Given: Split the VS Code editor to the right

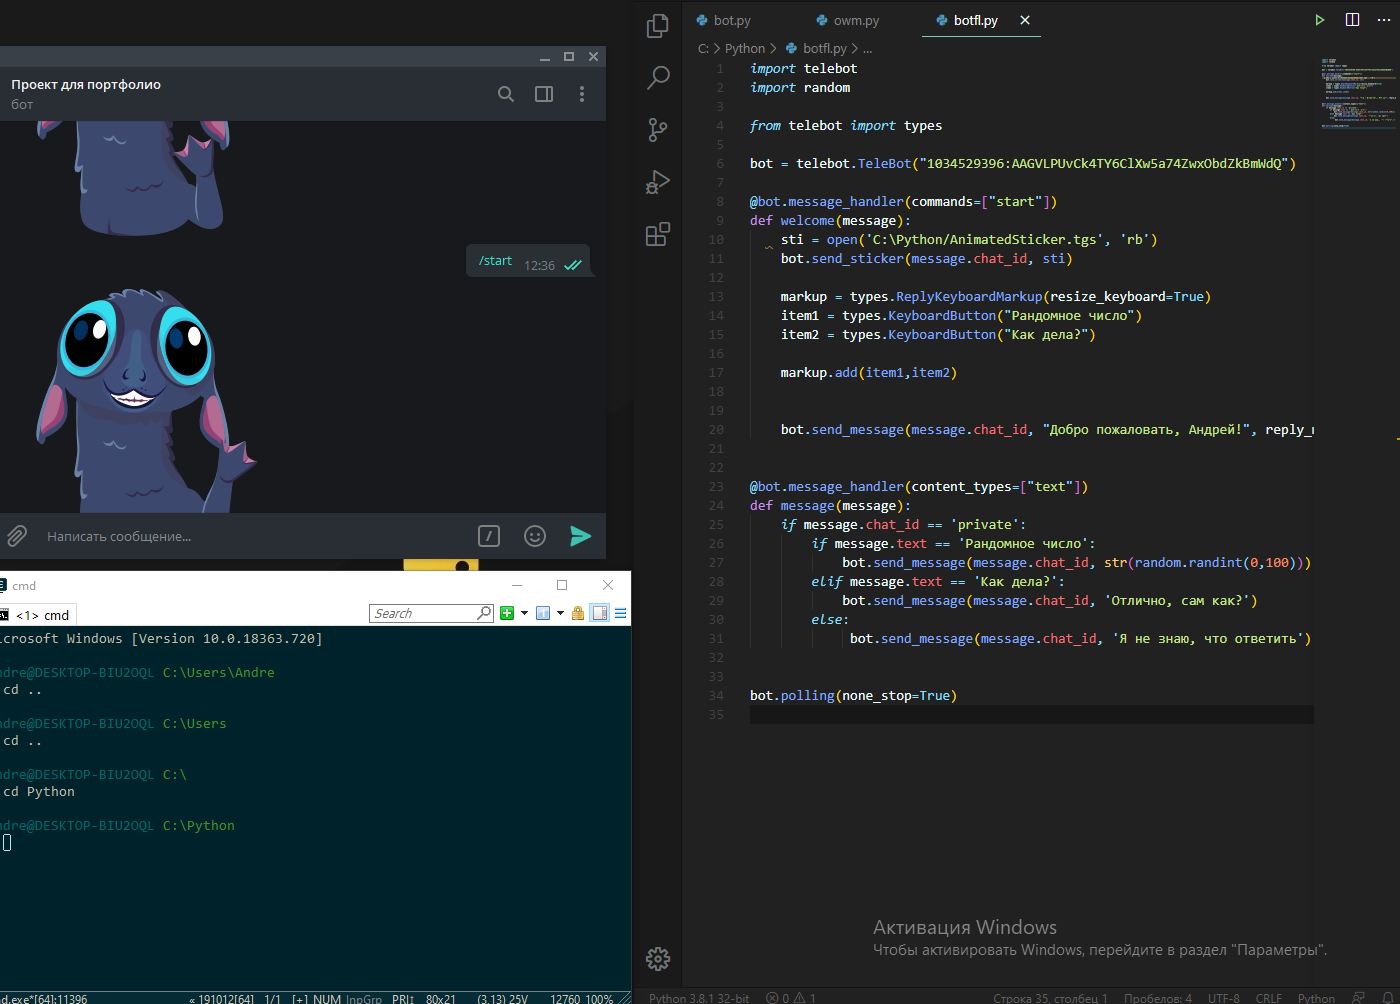Looking at the screenshot, I should 1353,20.
